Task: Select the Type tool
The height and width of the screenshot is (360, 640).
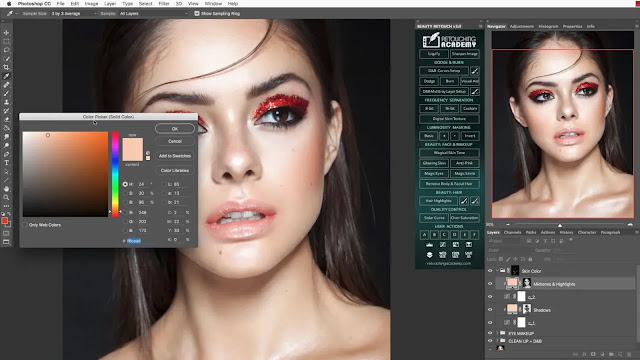Action: point(6,163)
